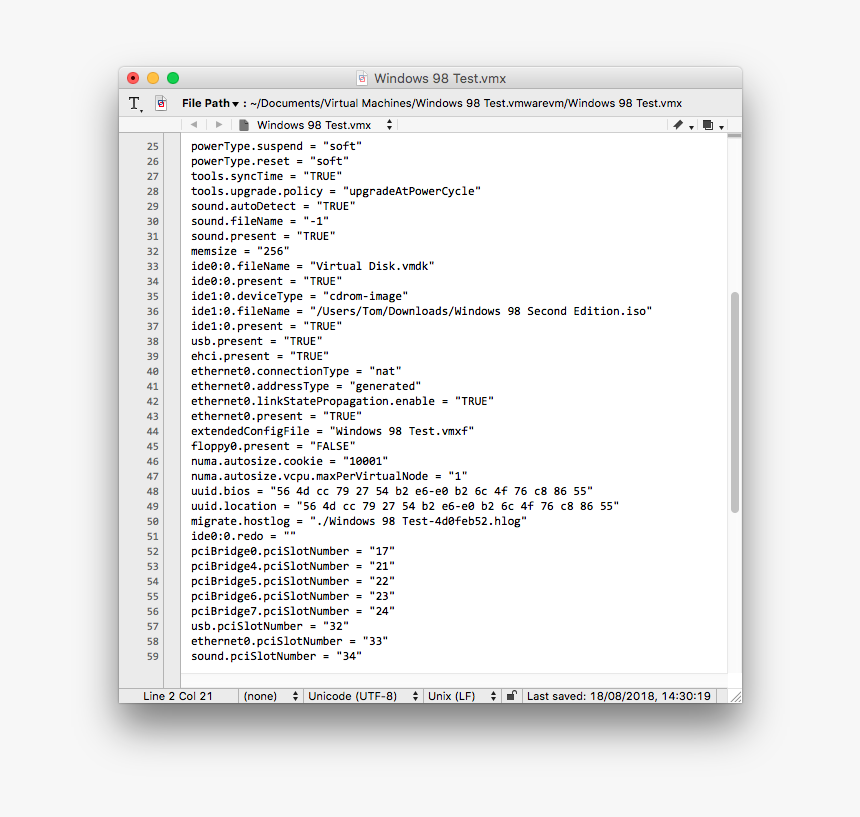Place cursor in tools.syncTime line
Viewport: 860px width, 817px height.
267,176
